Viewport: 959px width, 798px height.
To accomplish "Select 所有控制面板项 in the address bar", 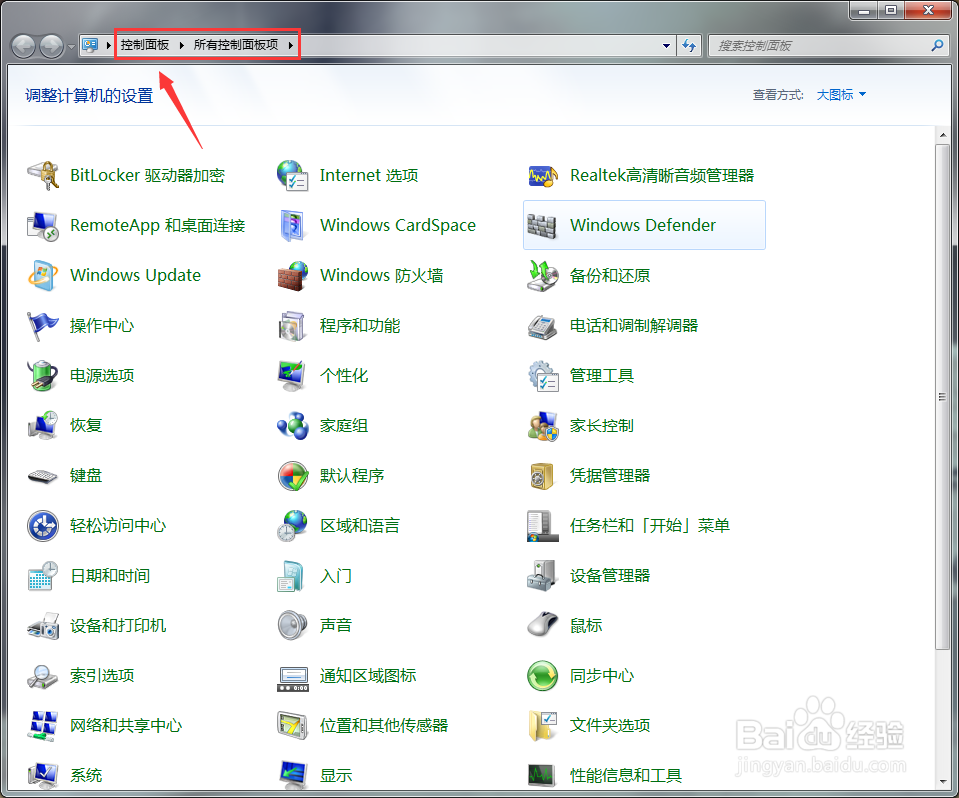I will (235, 45).
